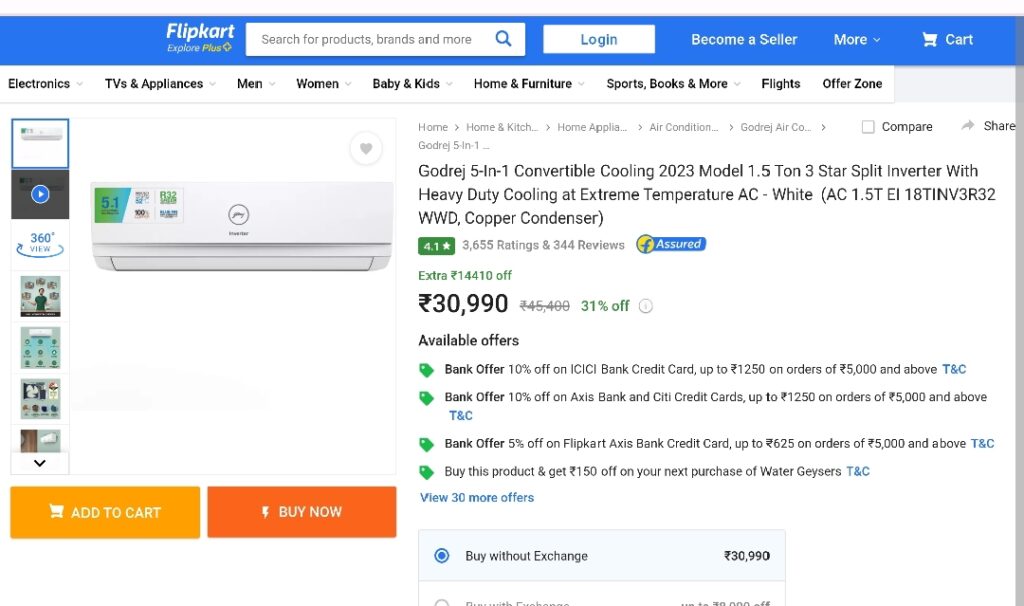Click the ADD TO CART button

(105, 512)
